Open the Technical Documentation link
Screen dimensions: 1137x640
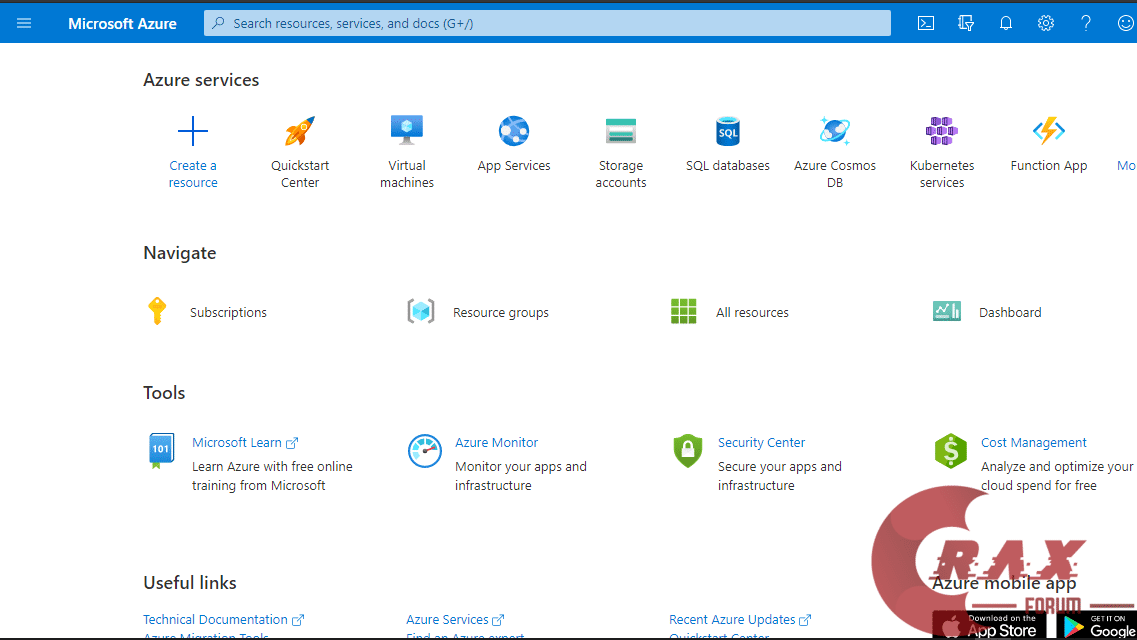point(223,620)
